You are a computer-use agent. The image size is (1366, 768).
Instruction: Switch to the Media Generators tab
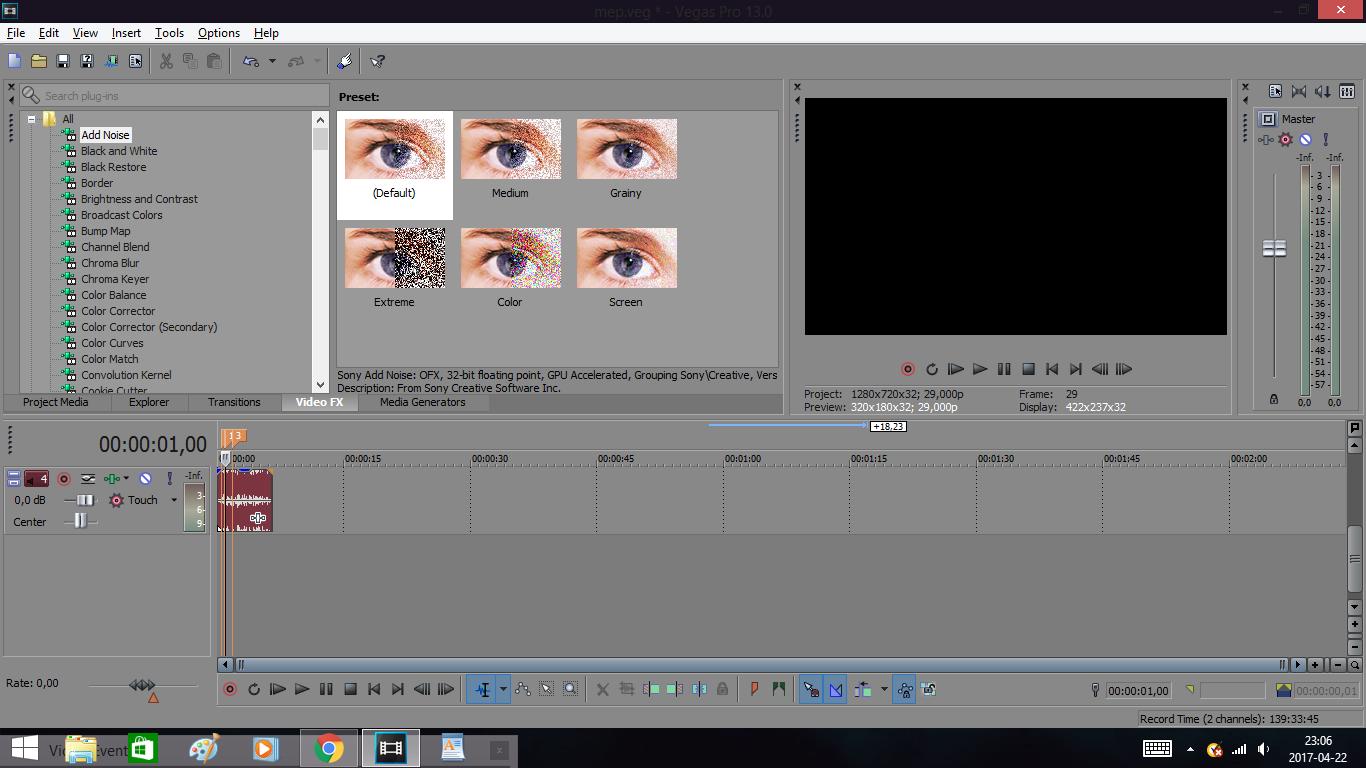click(422, 402)
